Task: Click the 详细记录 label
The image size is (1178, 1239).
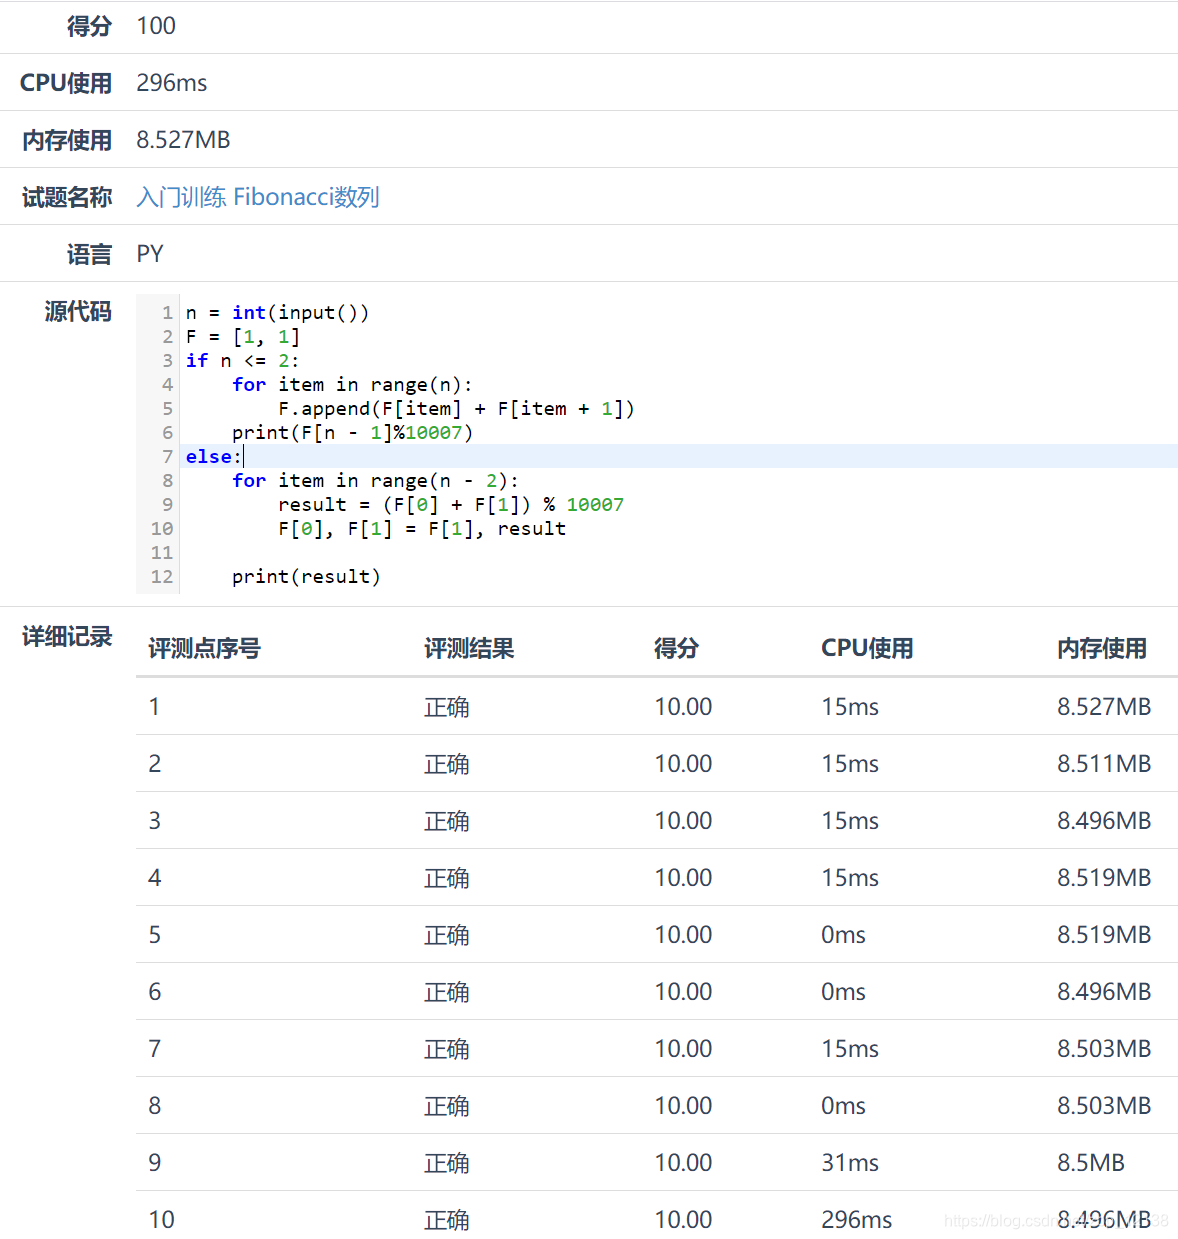Action: (67, 636)
